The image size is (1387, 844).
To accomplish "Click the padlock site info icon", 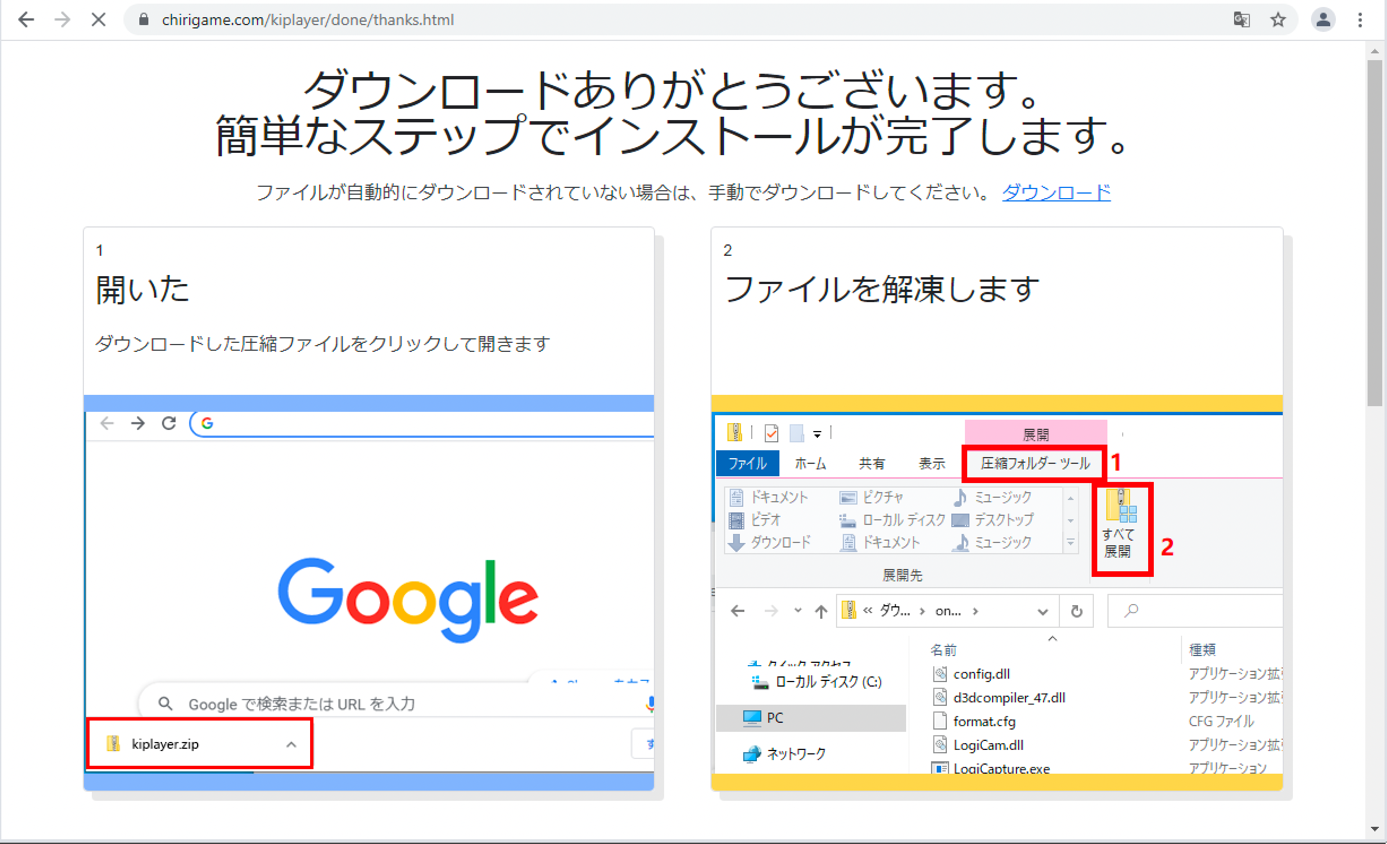I will click(142, 20).
